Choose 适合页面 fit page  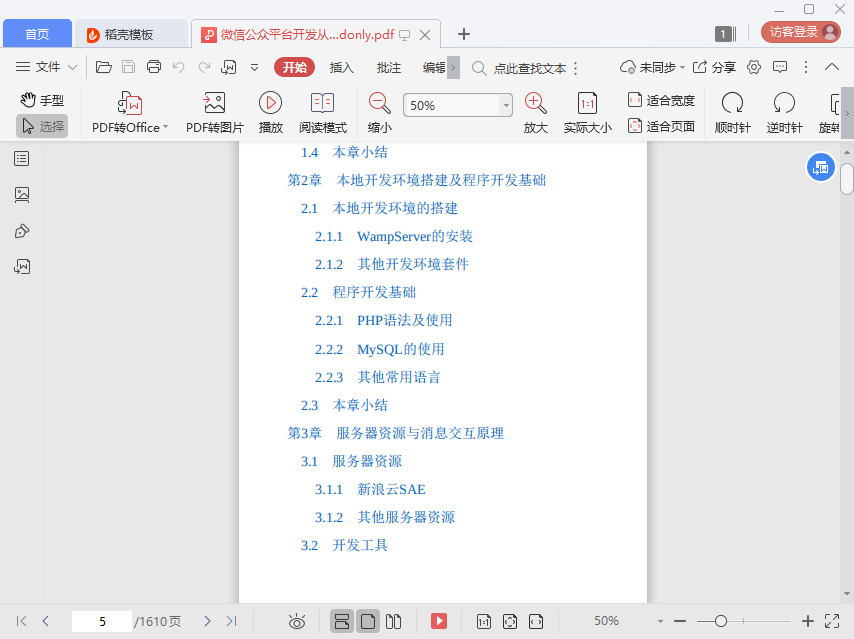[661, 126]
